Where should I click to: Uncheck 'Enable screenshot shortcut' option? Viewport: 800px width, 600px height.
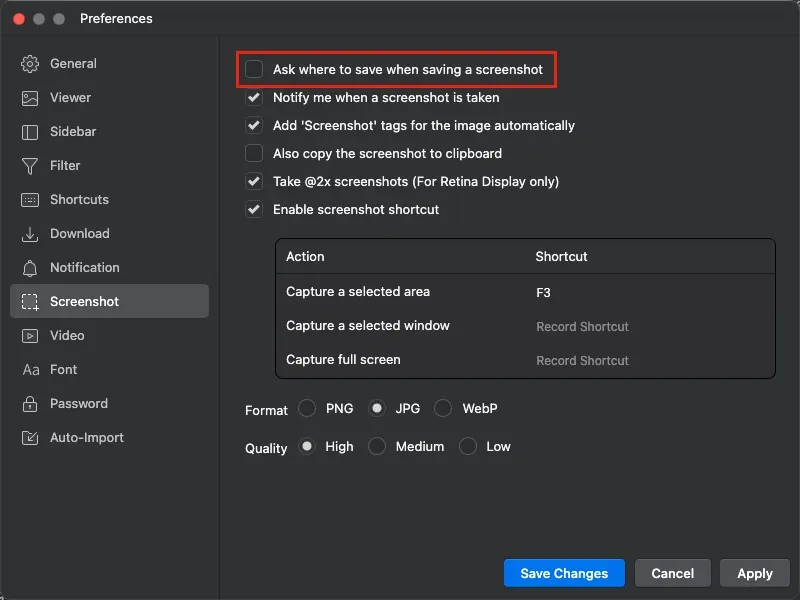[254, 210]
